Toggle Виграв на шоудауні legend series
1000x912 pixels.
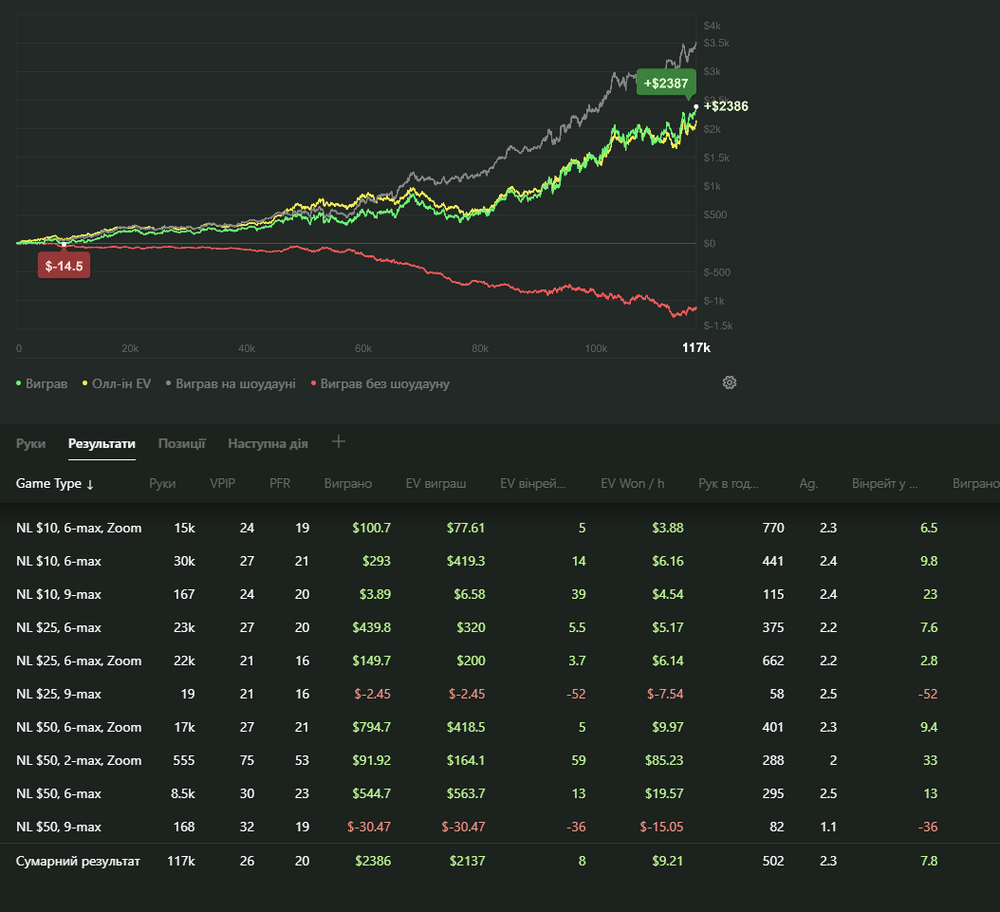pyautogui.click(x=230, y=384)
